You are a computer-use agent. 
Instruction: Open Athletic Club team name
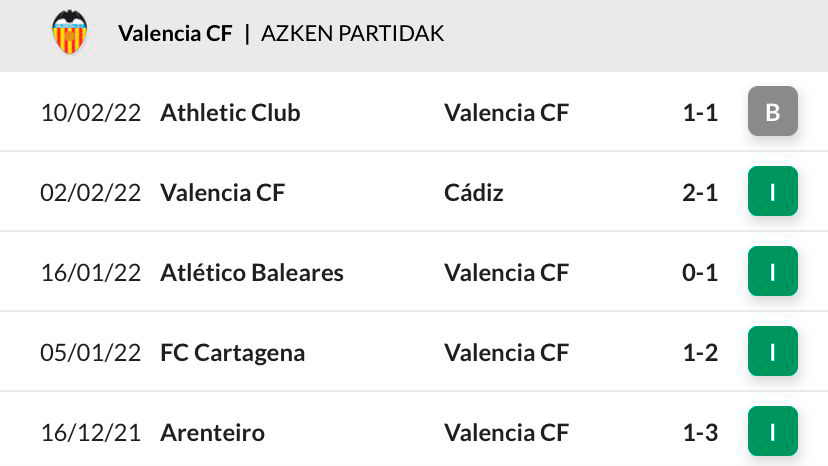[230, 113]
